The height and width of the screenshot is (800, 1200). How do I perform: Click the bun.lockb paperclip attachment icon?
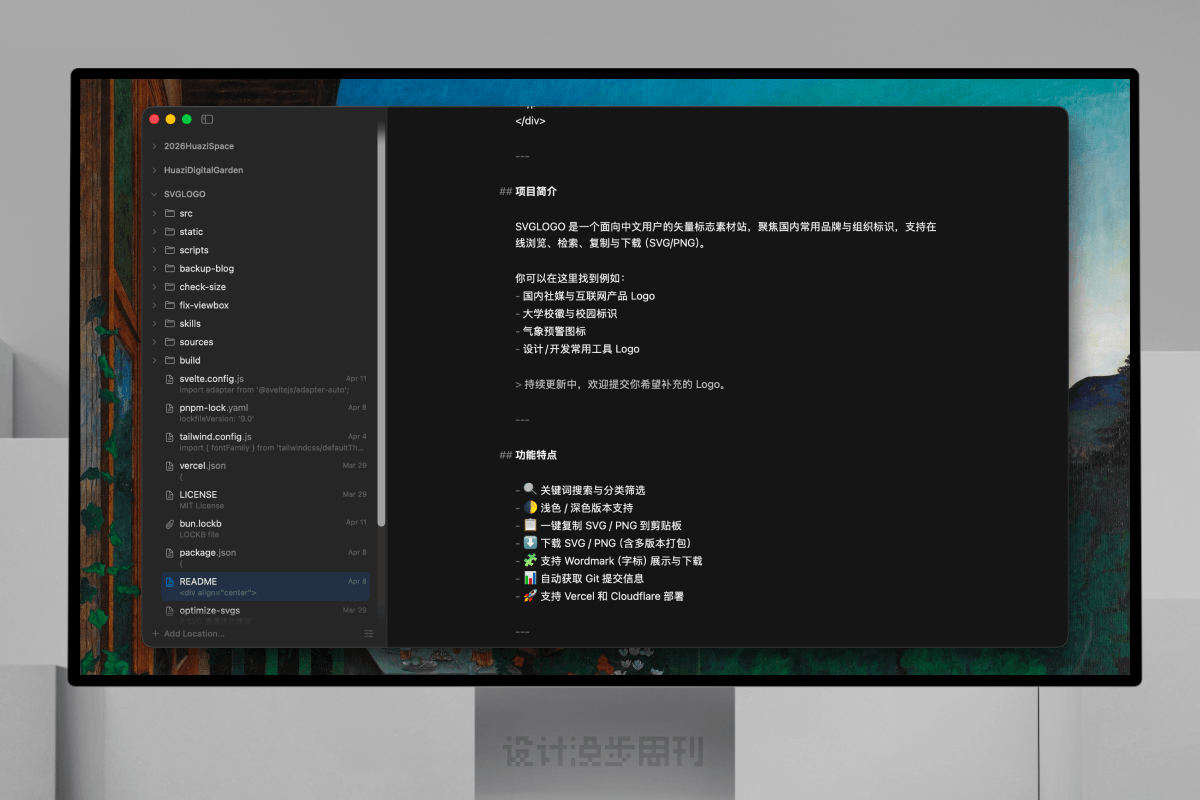pos(170,524)
